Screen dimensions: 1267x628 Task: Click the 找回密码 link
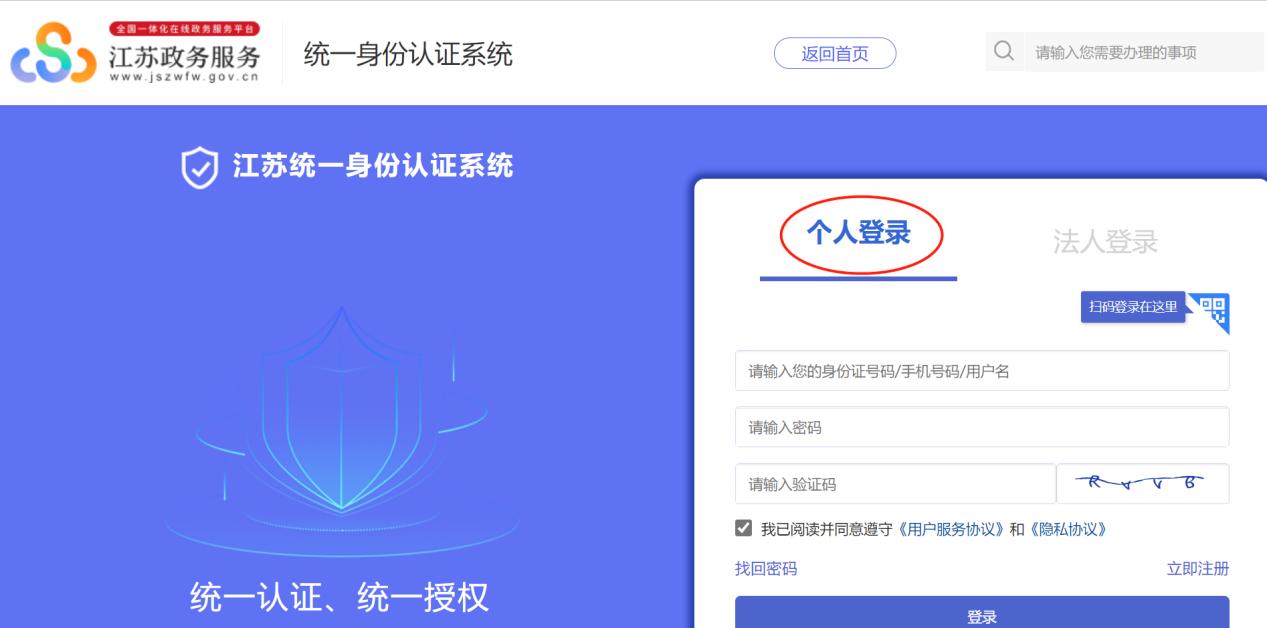pos(766,568)
